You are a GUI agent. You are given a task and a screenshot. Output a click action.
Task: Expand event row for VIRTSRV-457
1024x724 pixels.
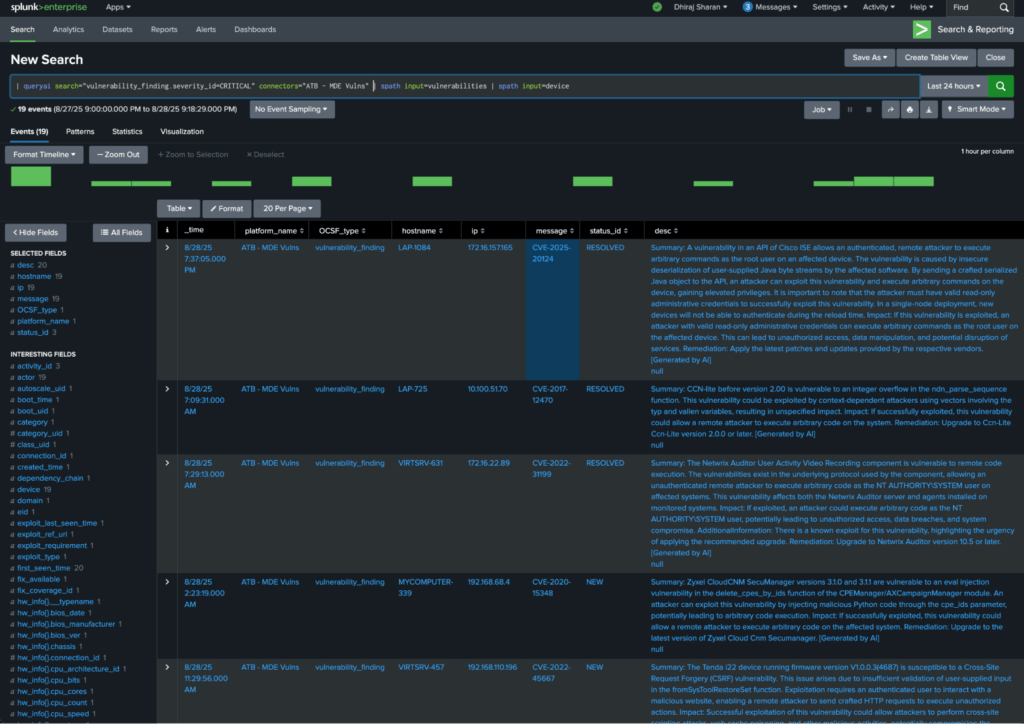click(167, 668)
